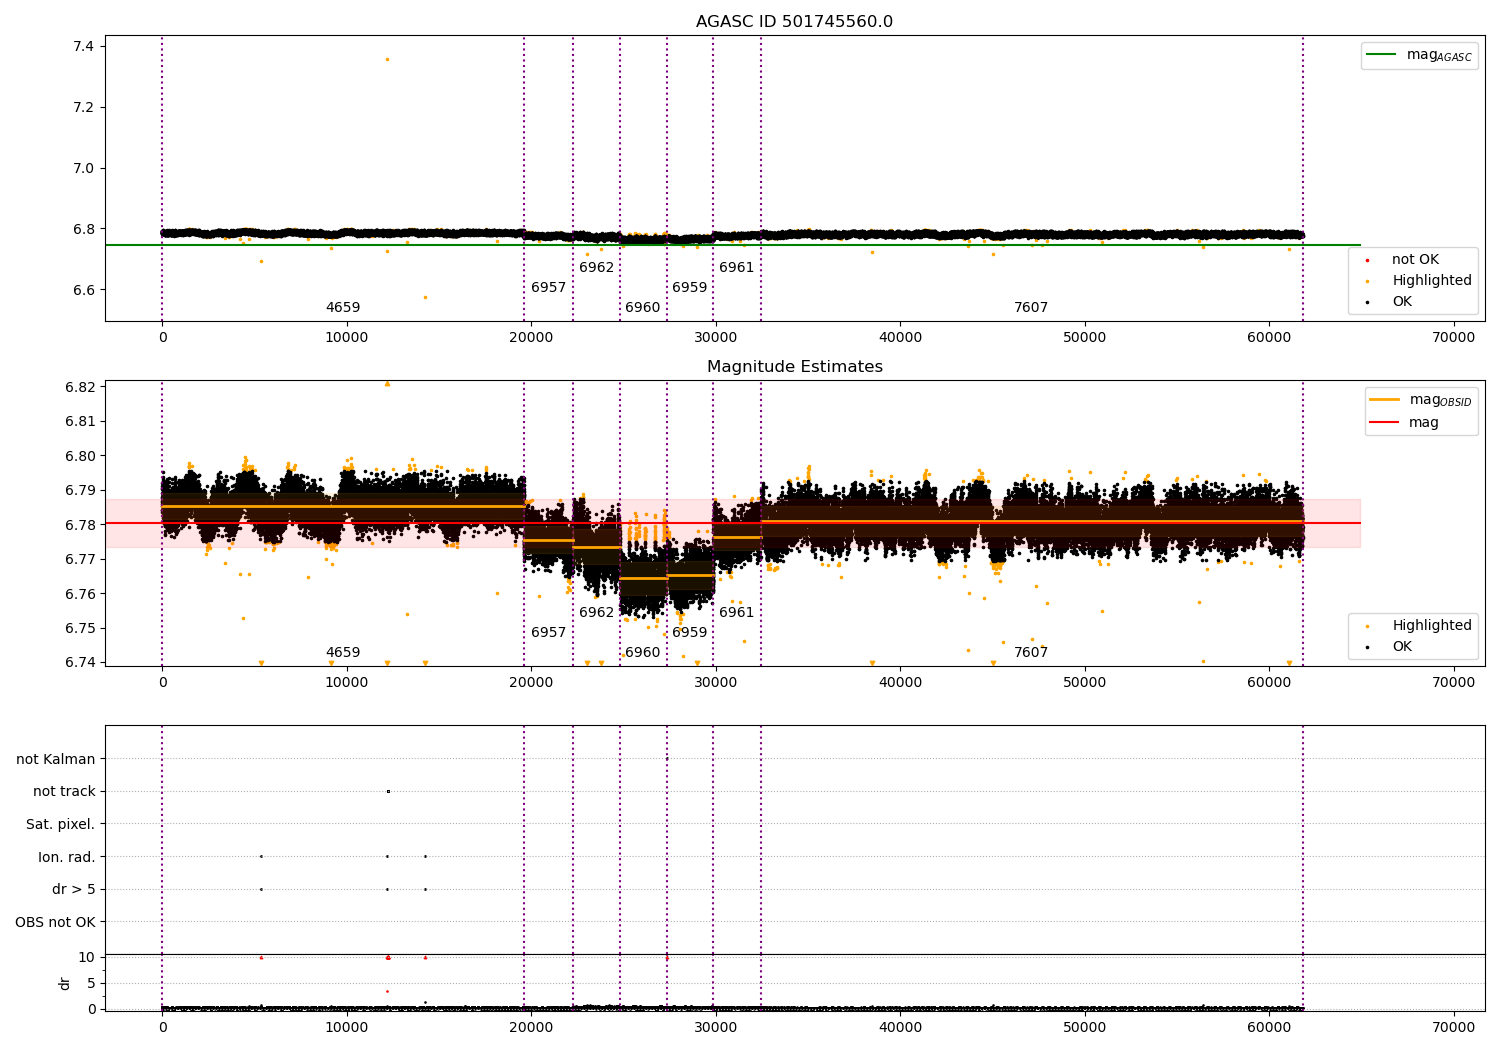Click the 6.78 y-axis tick label

coord(79,525)
